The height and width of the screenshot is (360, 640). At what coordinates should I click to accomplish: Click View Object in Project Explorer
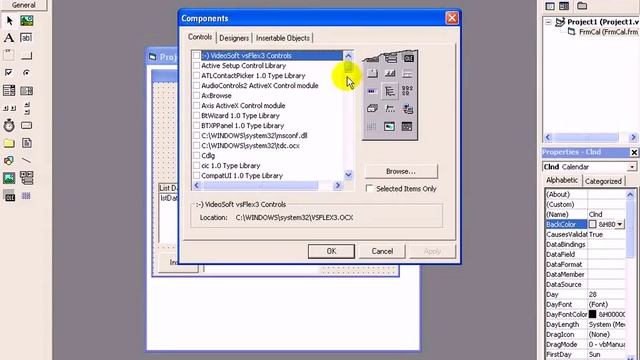[x=564, y=6]
